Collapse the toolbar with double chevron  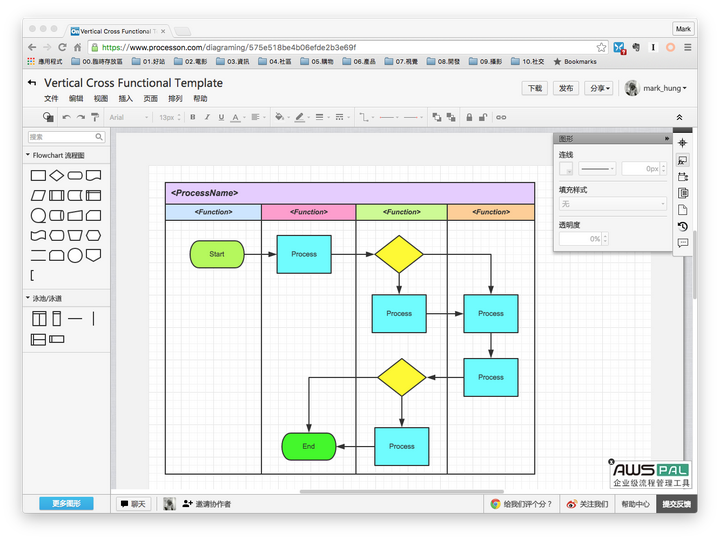[x=680, y=118]
